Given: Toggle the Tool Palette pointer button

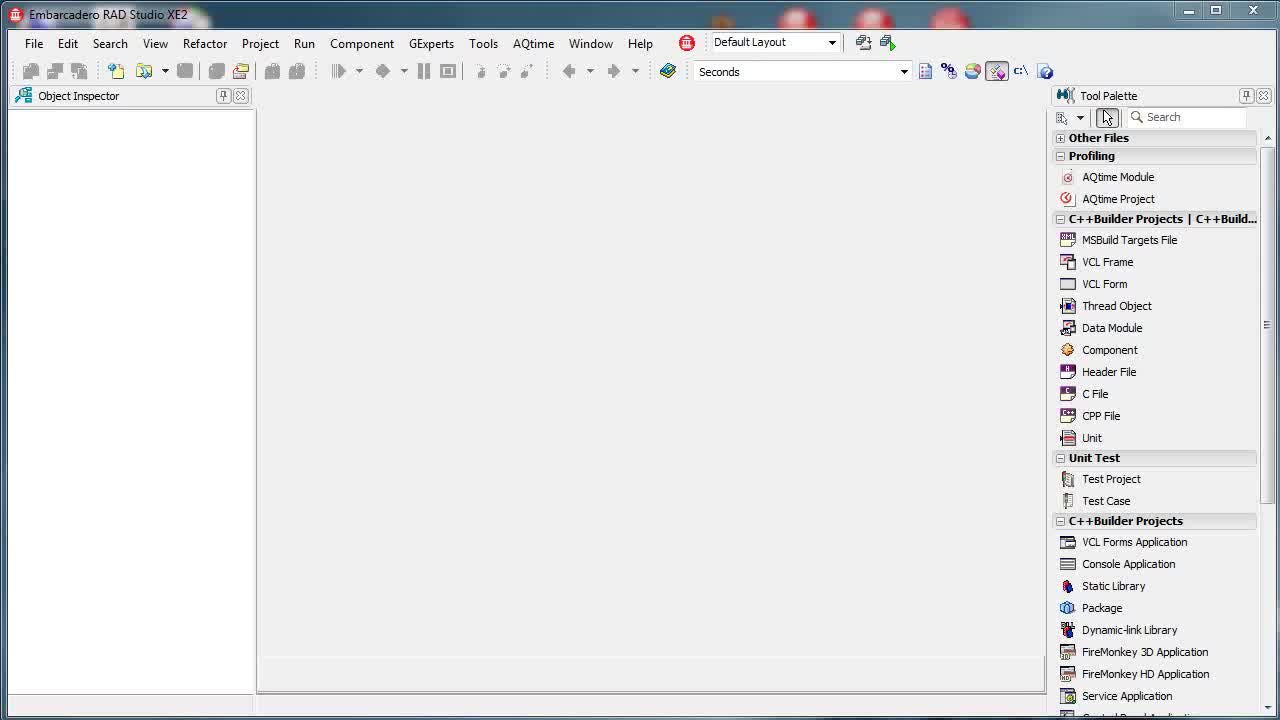Looking at the screenshot, I should click(1107, 117).
